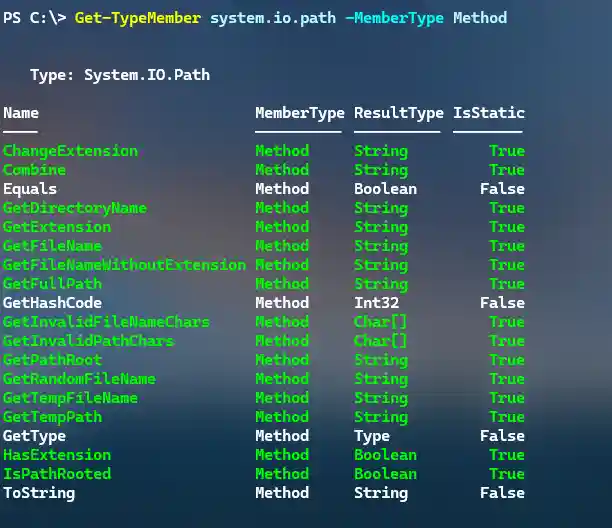This screenshot has width=612, height=528.
Task: Click the ResultType column header
Action: click(399, 113)
